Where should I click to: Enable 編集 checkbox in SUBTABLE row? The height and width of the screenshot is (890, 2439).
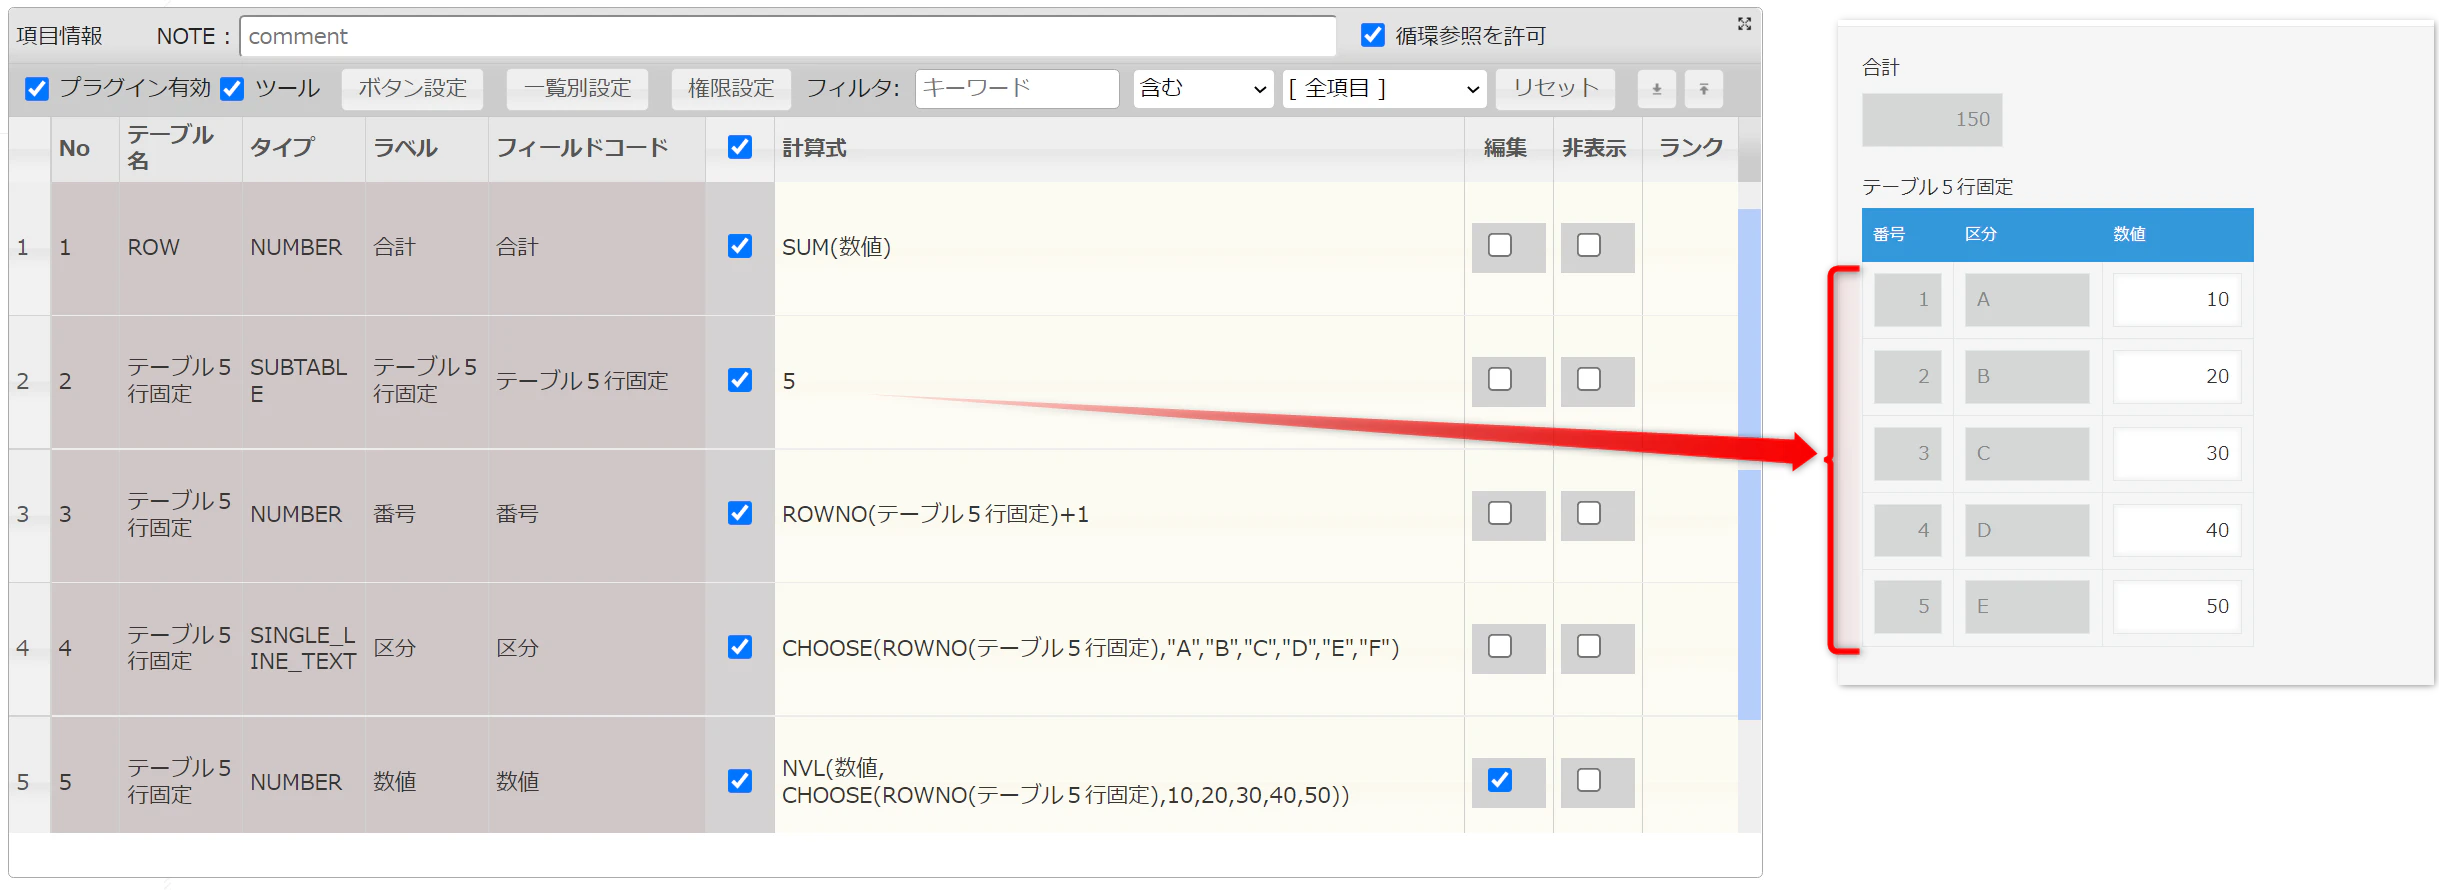tap(1500, 379)
